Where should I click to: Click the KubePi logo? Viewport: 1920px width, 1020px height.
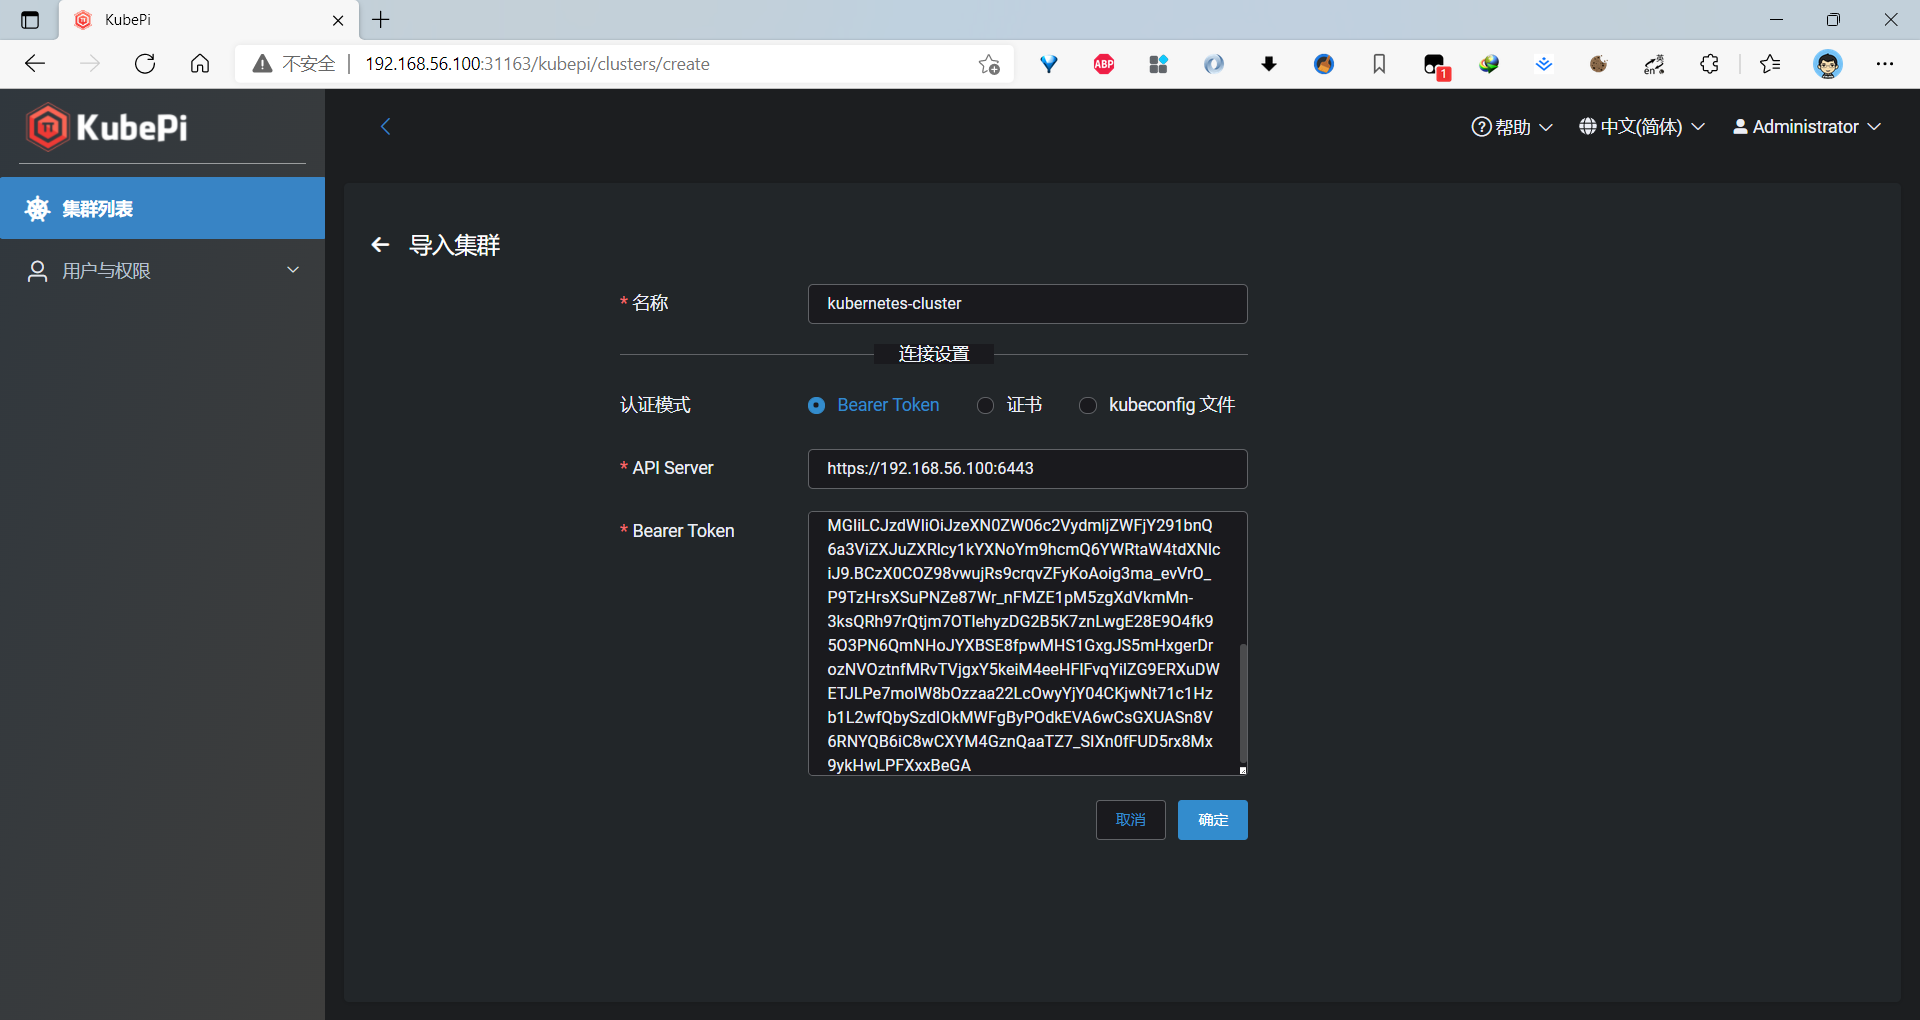coord(107,127)
